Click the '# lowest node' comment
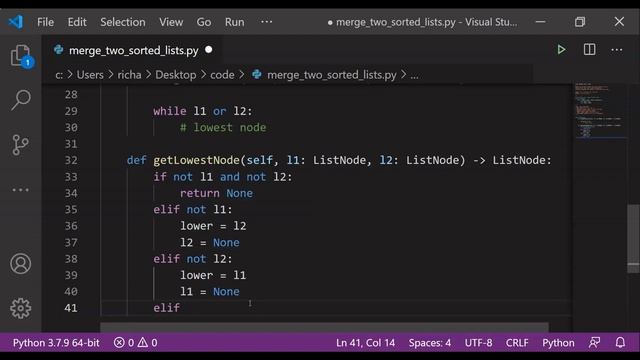This screenshot has height=360, width=640. click(x=223, y=127)
